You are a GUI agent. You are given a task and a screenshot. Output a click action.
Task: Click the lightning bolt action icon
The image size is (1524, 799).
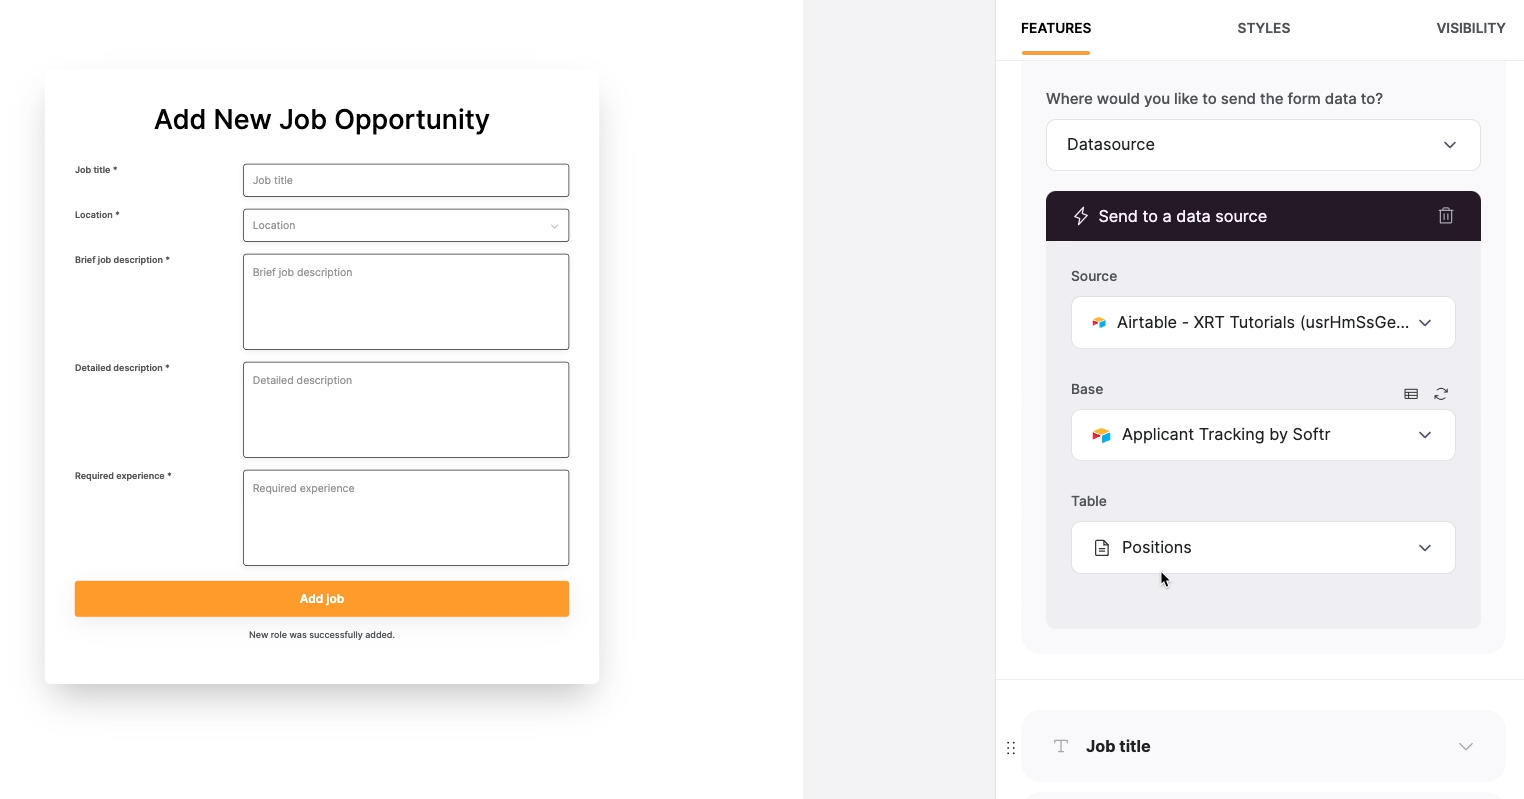pyautogui.click(x=1081, y=216)
